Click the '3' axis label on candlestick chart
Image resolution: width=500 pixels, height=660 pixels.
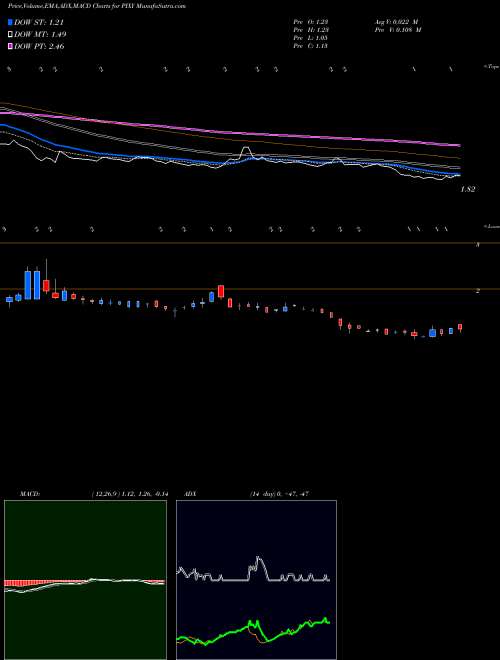click(x=478, y=245)
